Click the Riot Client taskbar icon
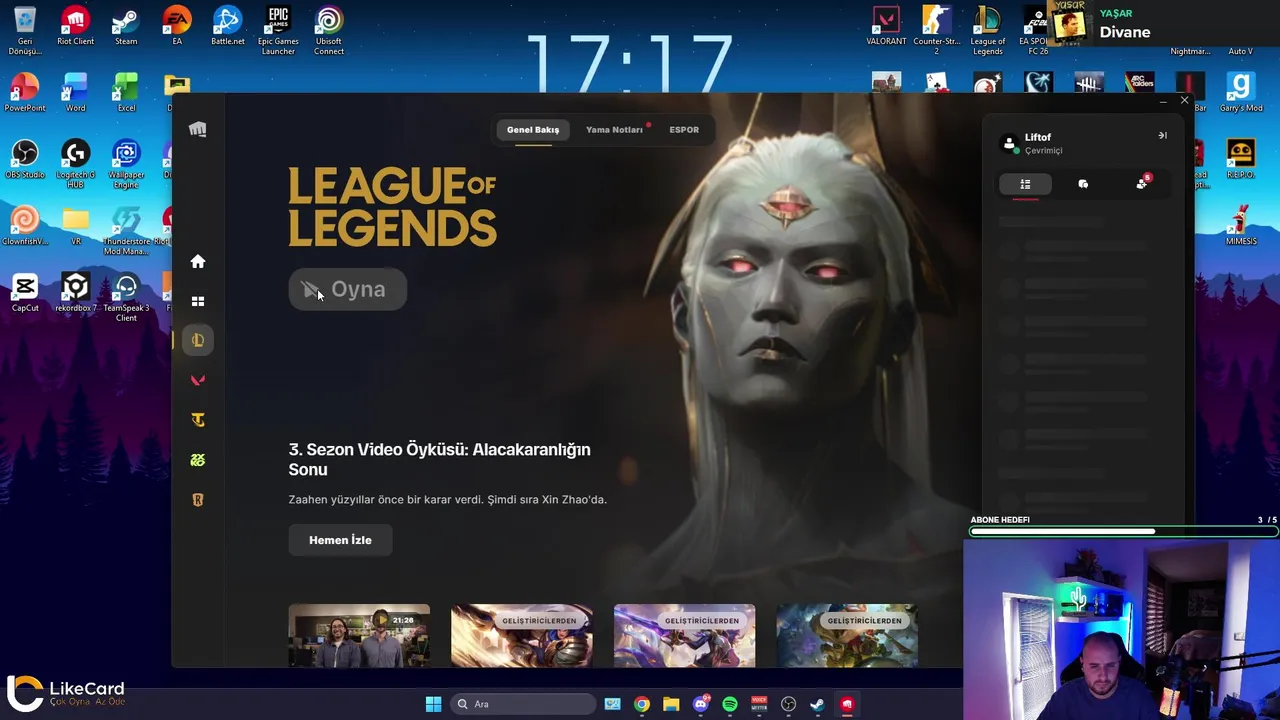Screen dimensions: 1280x720 coord(847,704)
